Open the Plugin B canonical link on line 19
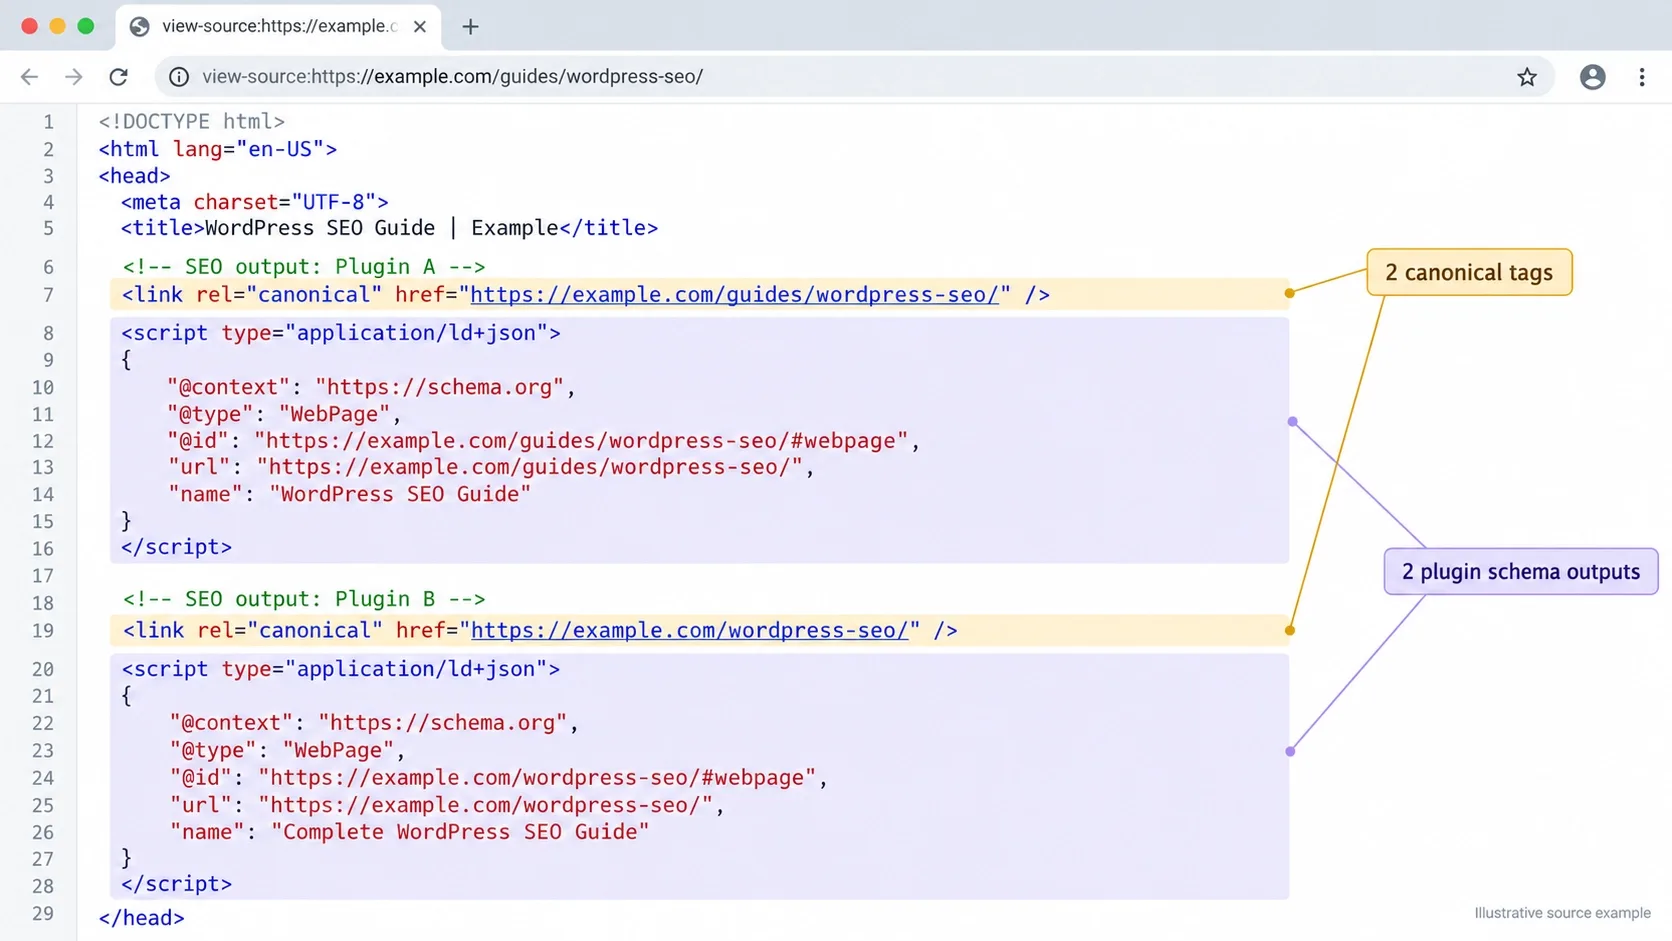 point(689,631)
